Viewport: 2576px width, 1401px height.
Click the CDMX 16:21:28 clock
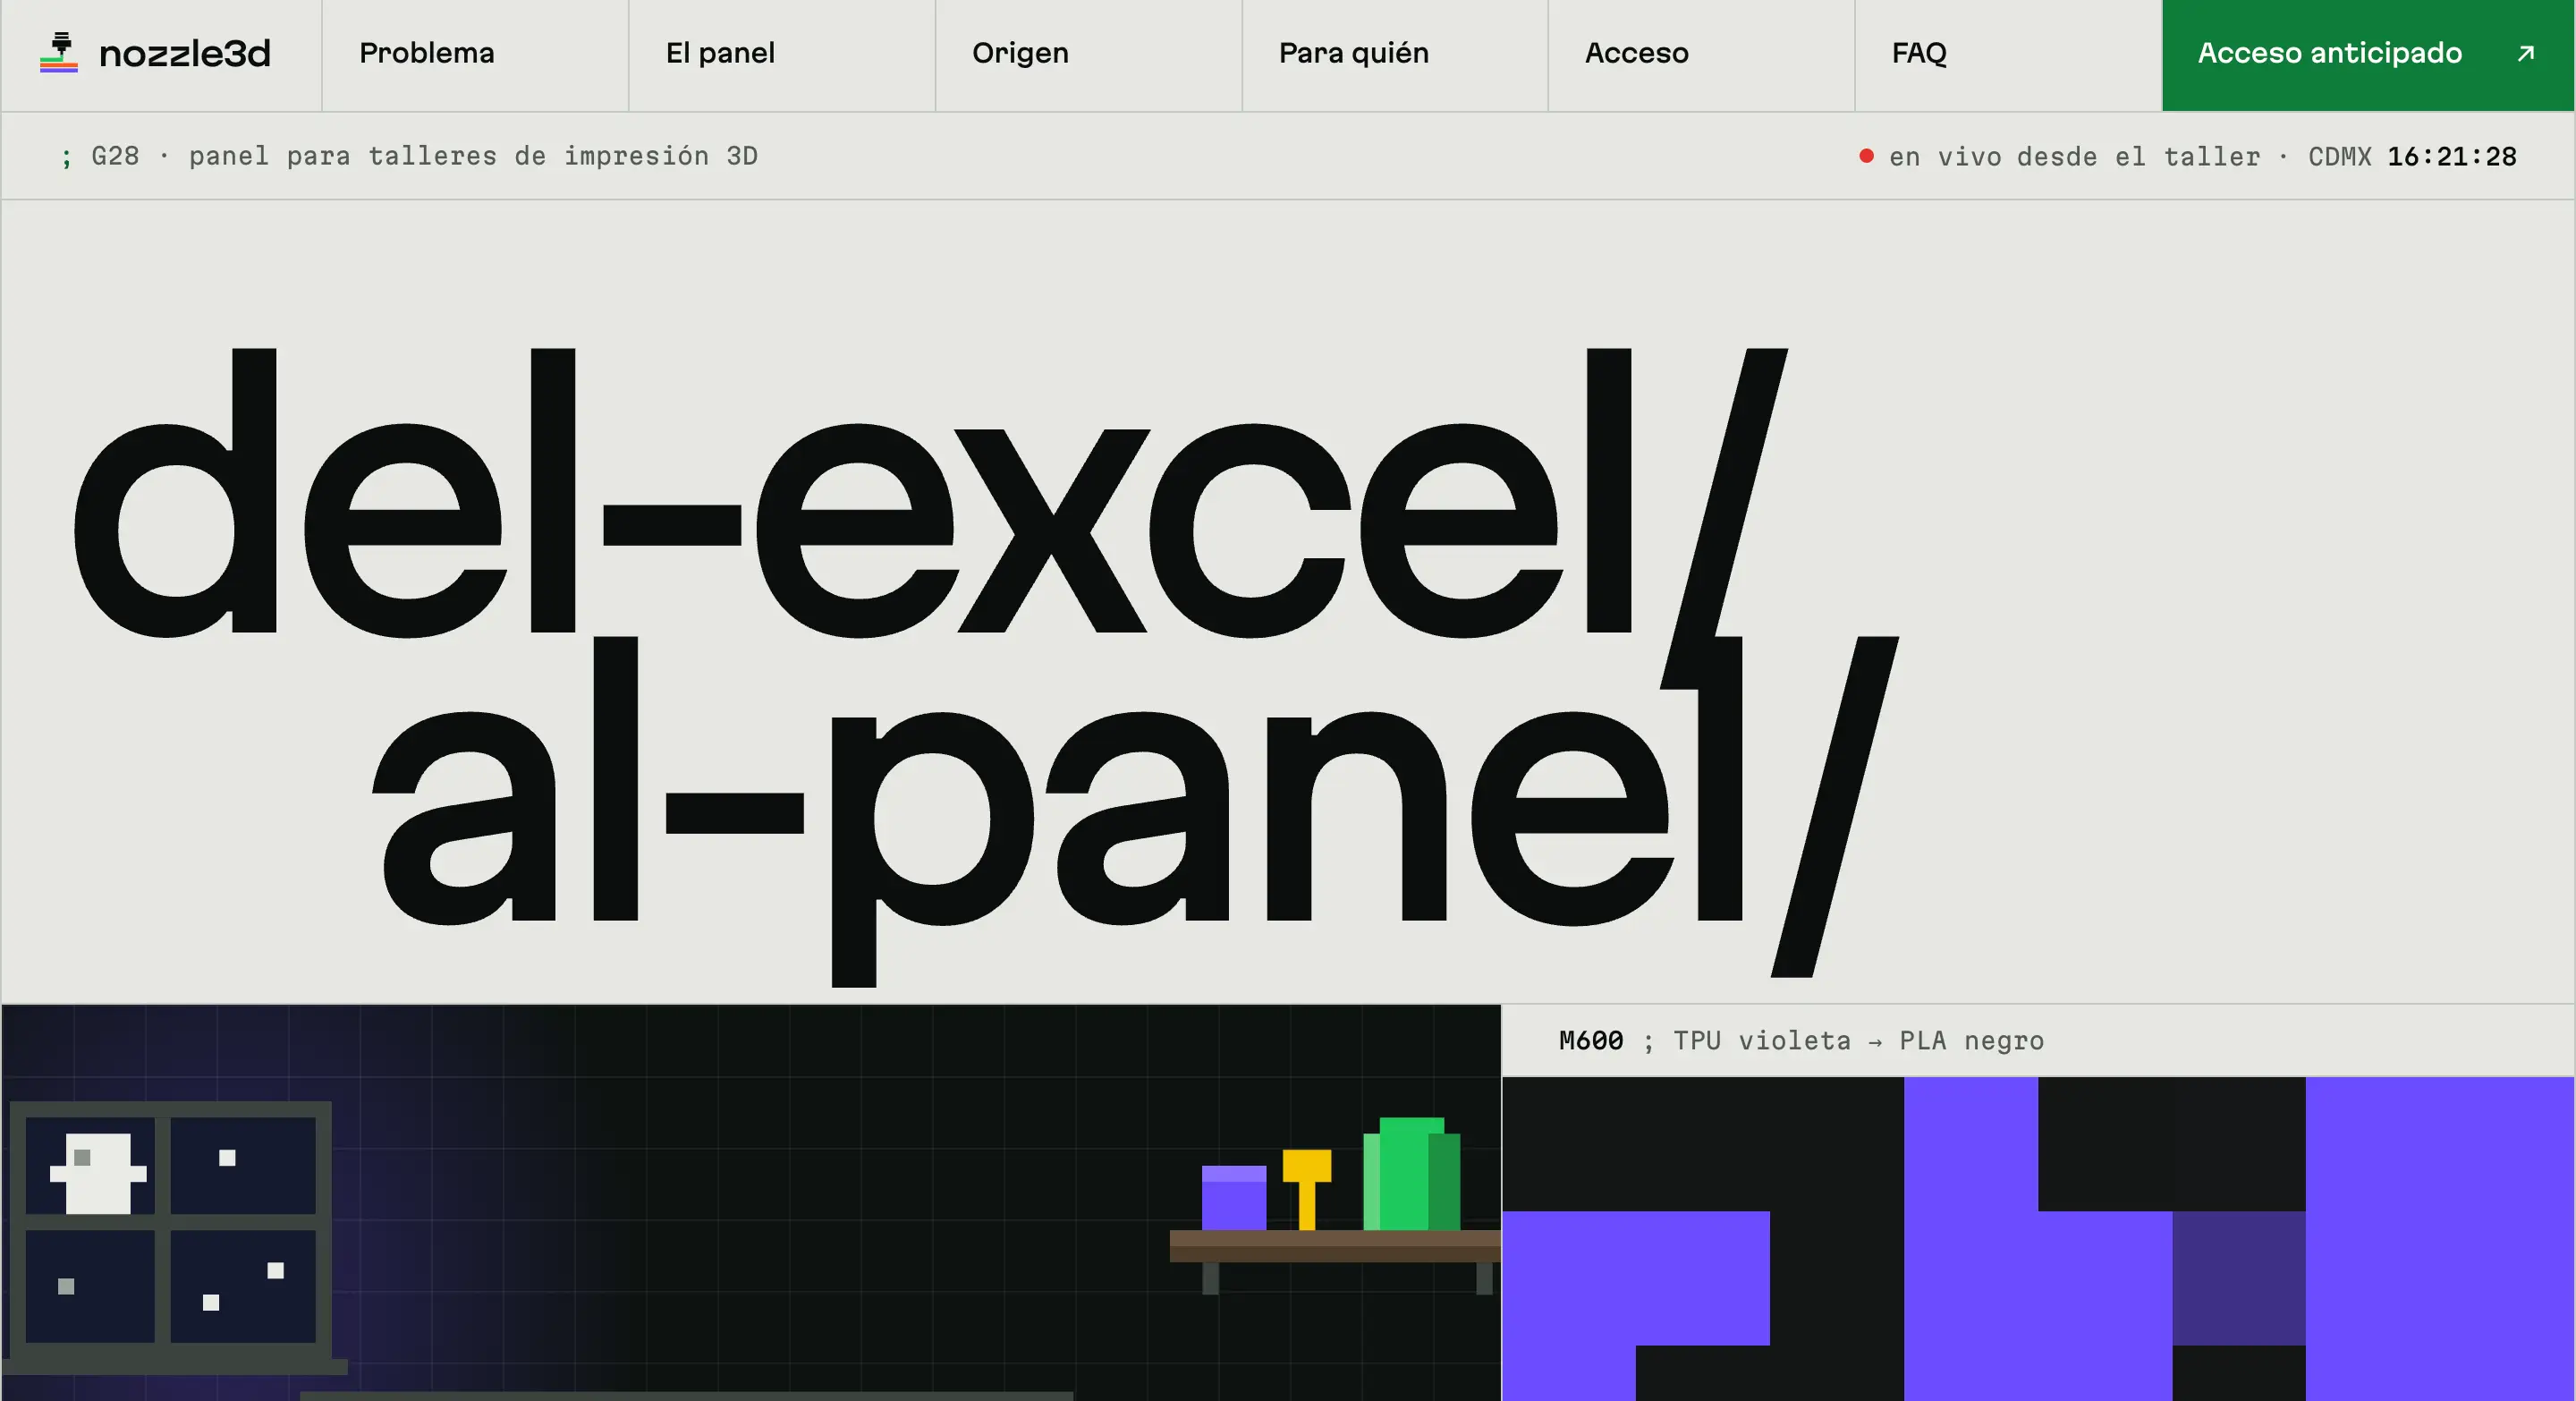(x=2412, y=157)
